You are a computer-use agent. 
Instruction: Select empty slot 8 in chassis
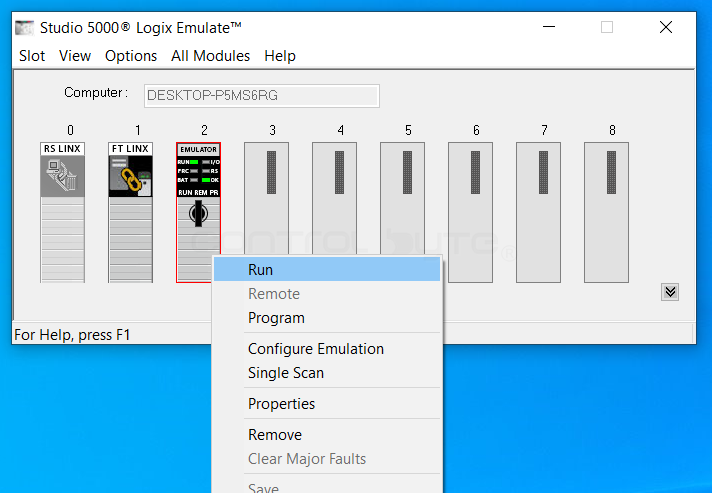point(607,212)
